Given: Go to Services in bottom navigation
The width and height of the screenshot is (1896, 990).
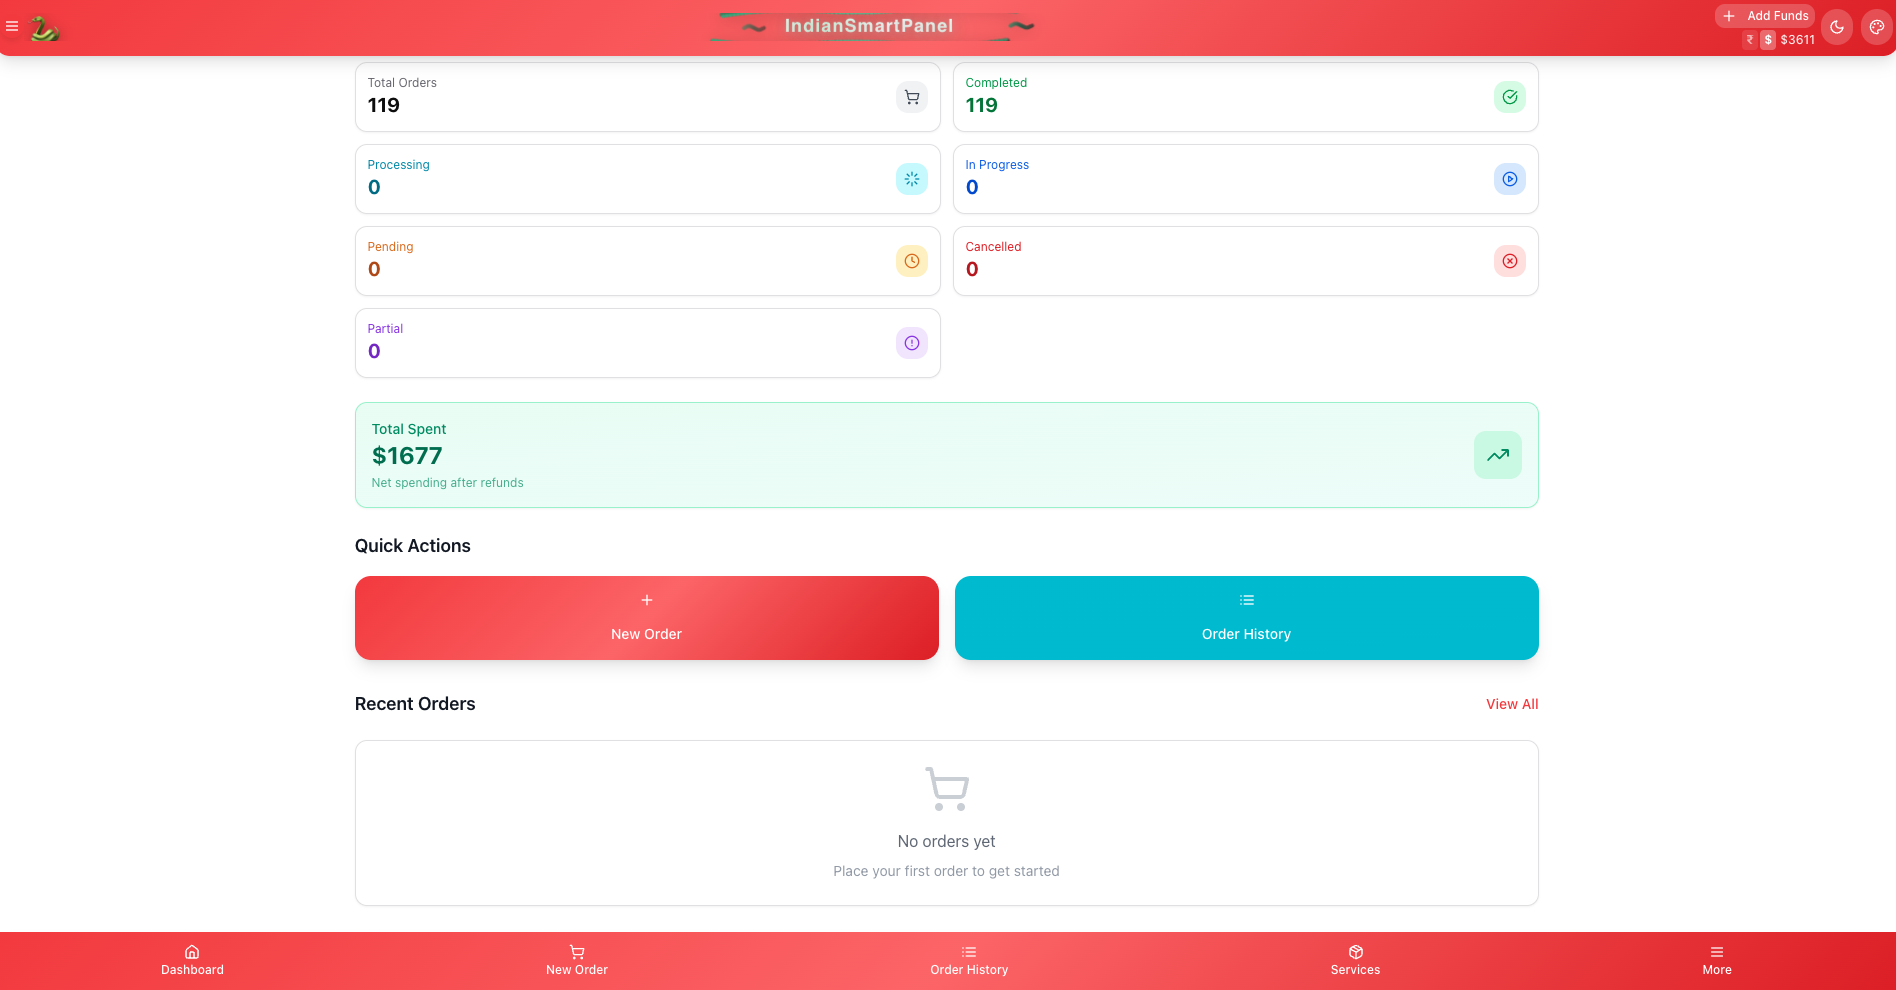Looking at the screenshot, I should coord(1355,960).
